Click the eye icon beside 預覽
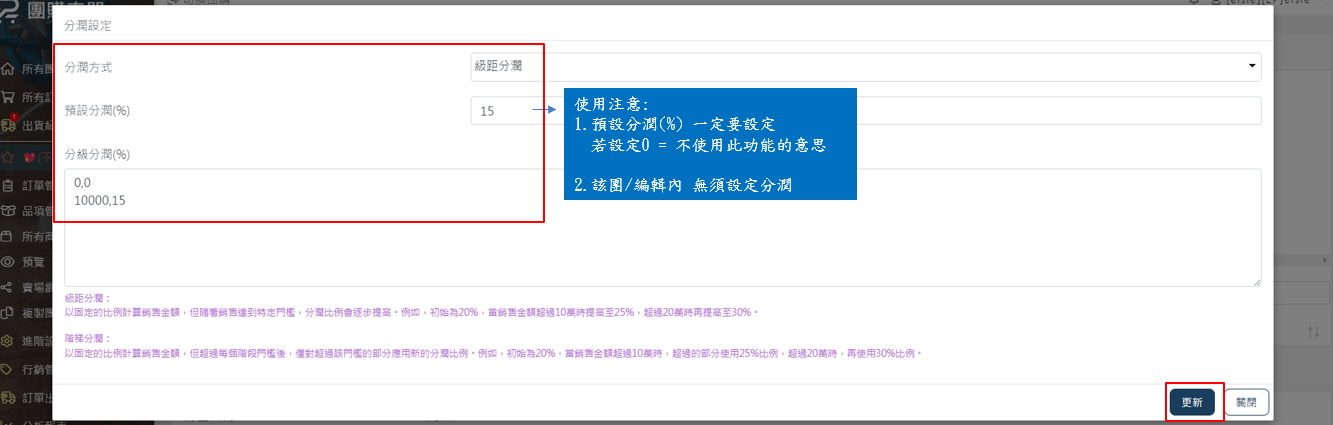 pos(8,262)
